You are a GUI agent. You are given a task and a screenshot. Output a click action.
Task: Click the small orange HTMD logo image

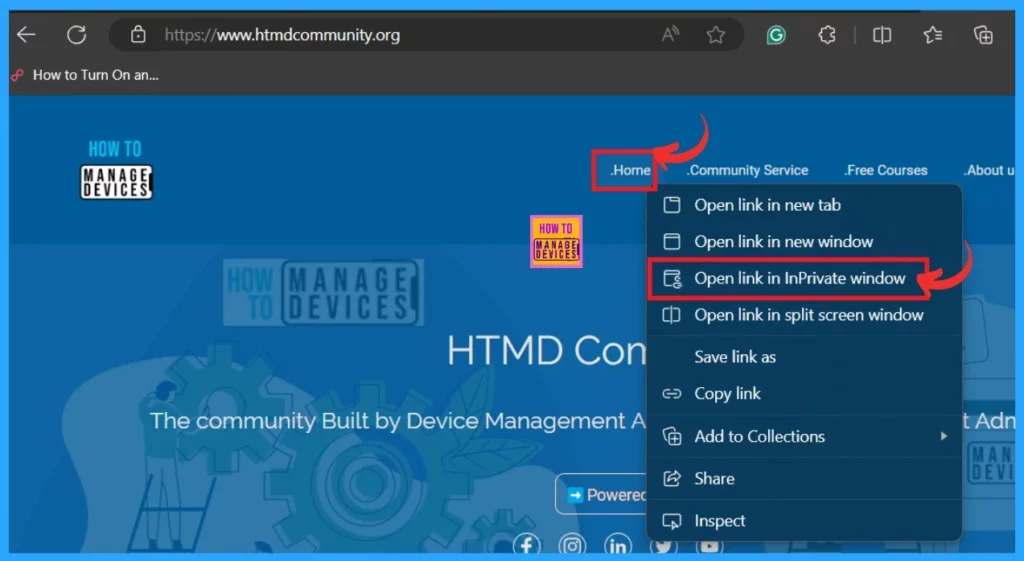(556, 242)
